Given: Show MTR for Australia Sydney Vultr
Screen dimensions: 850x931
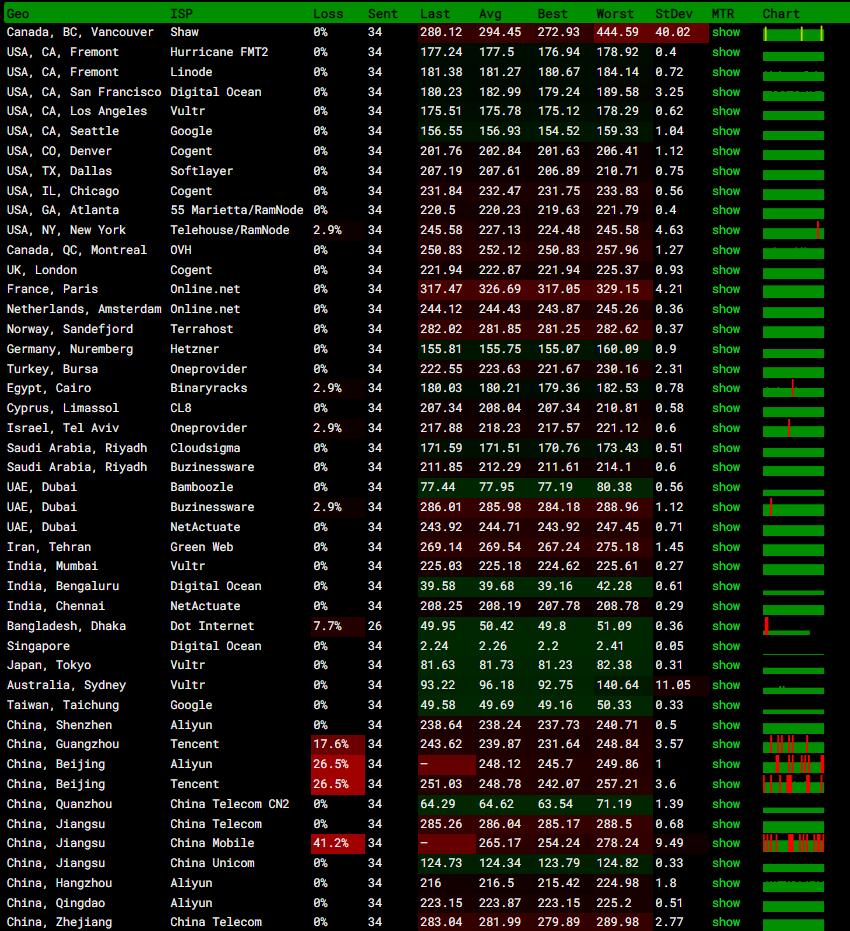Looking at the screenshot, I should tap(726, 685).
